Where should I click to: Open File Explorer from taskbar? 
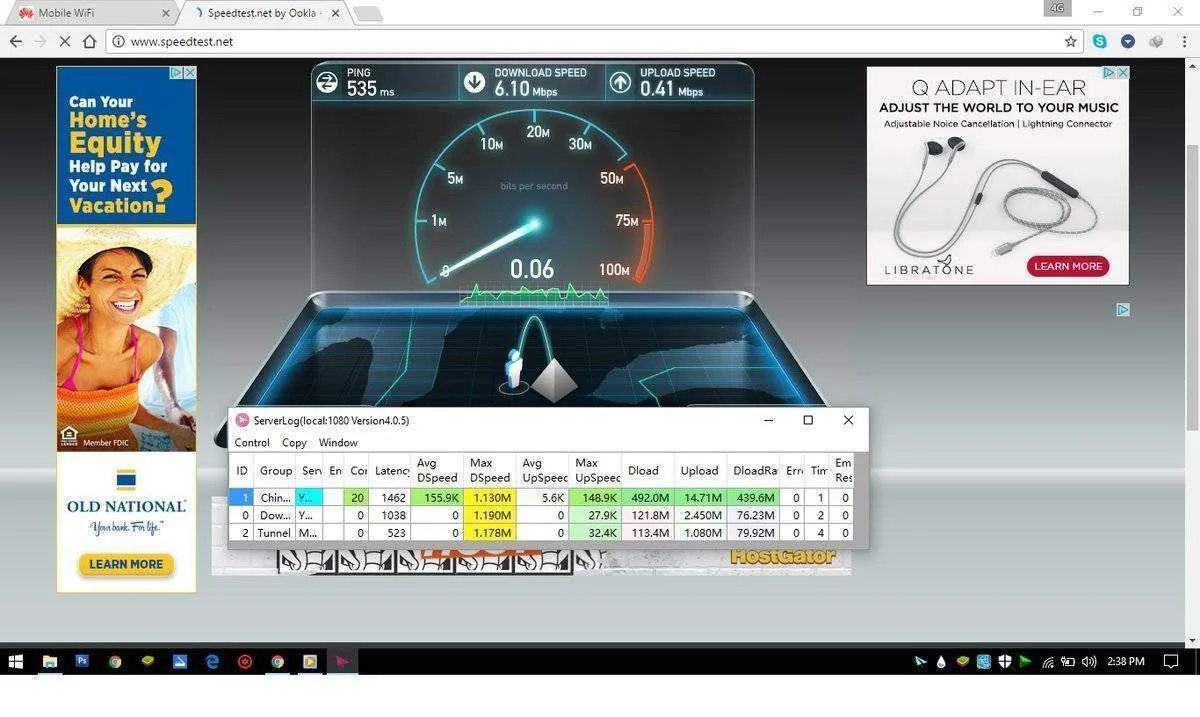click(49, 661)
